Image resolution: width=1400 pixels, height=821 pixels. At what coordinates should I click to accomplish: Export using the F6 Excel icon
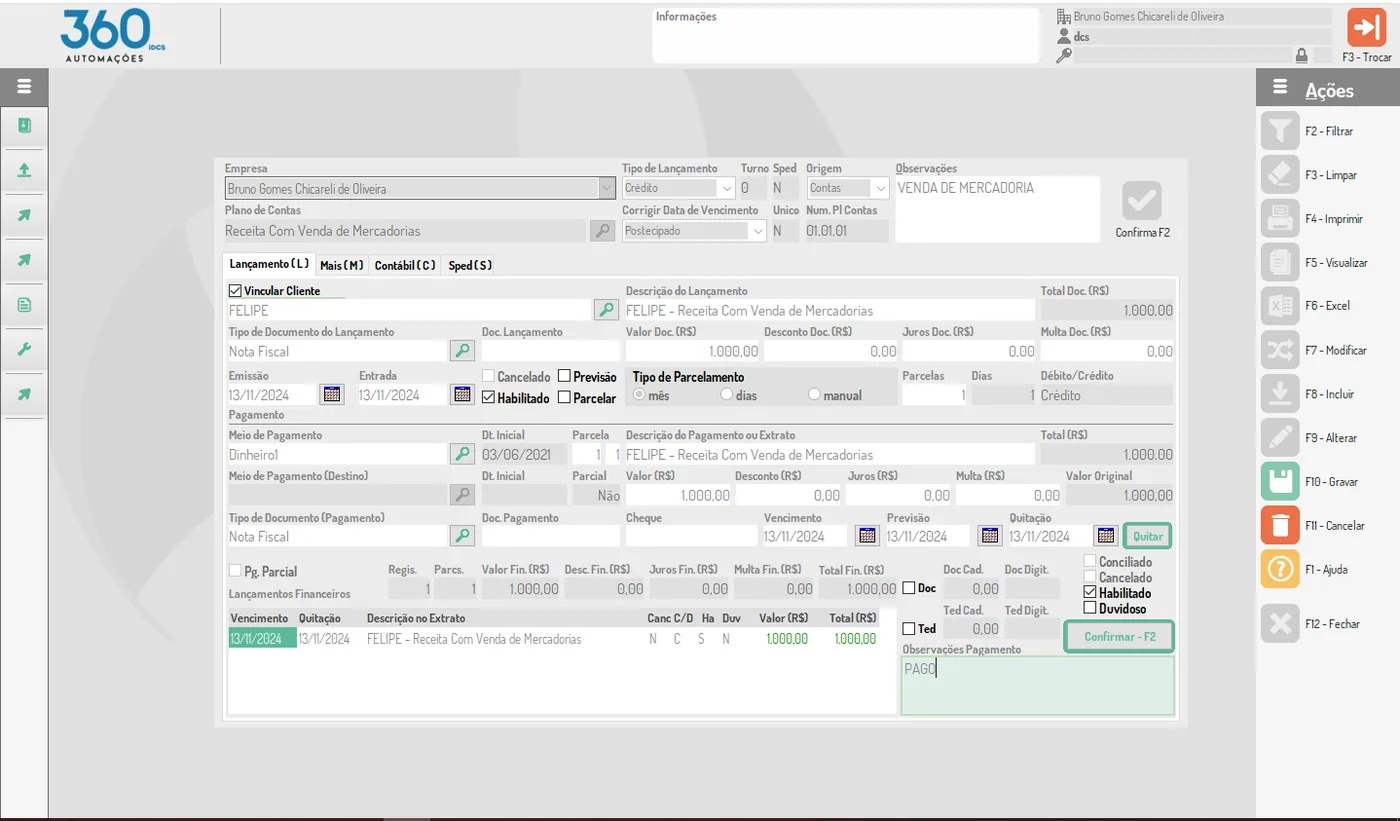click(x=1280, y=306)
